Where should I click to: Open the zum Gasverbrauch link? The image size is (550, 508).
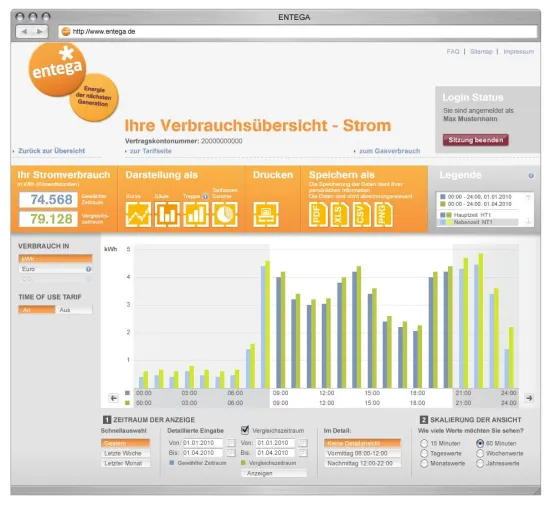[389, 151]
